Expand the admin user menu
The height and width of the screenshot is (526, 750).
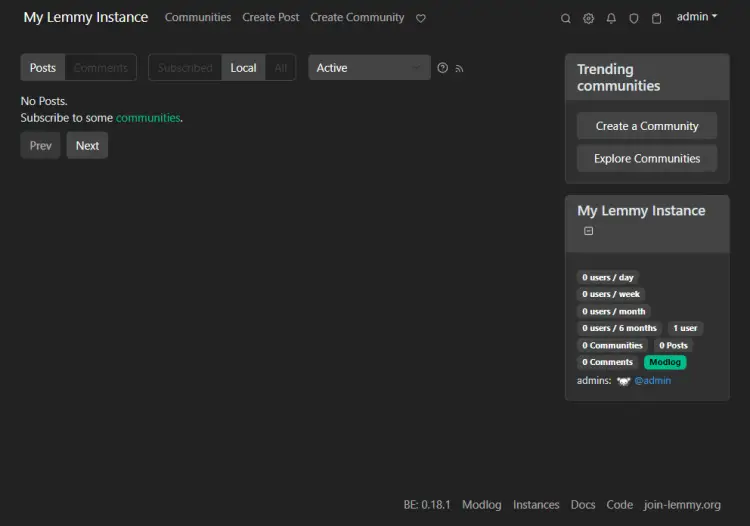696,17
